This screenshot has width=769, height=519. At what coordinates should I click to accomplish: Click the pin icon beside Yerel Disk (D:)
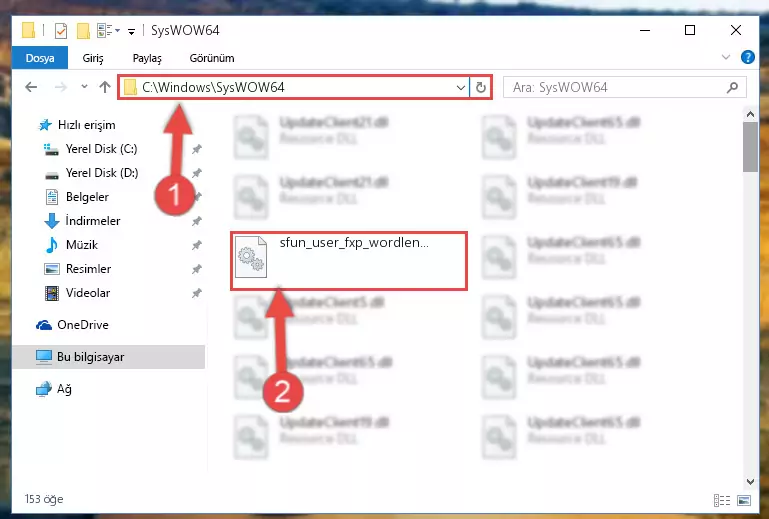[197, 173]
